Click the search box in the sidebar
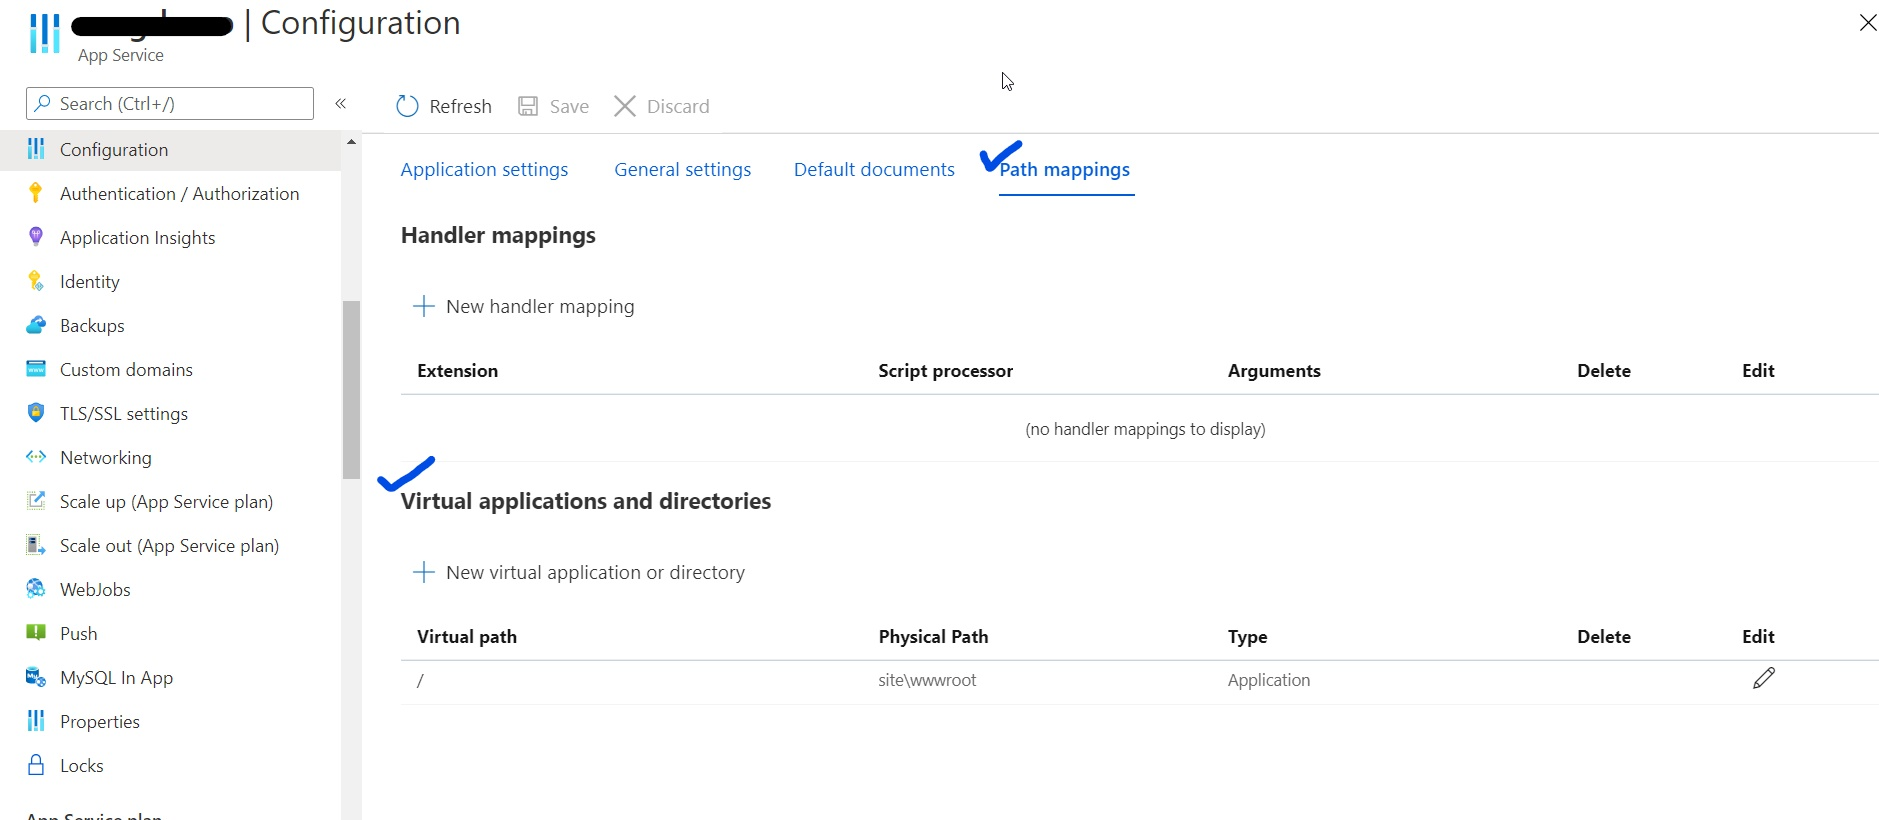This screenshot has height=820, width=1879. [169, 103]
